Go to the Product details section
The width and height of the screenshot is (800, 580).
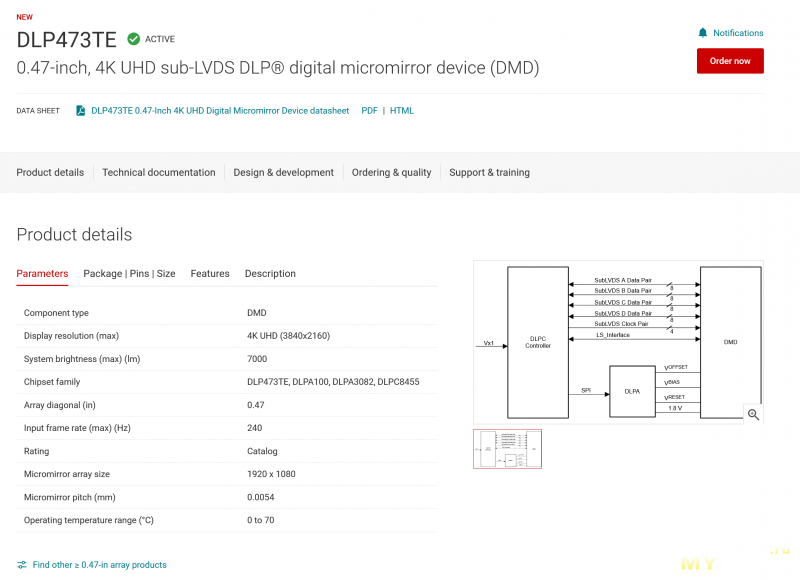[x=50, y=172]
